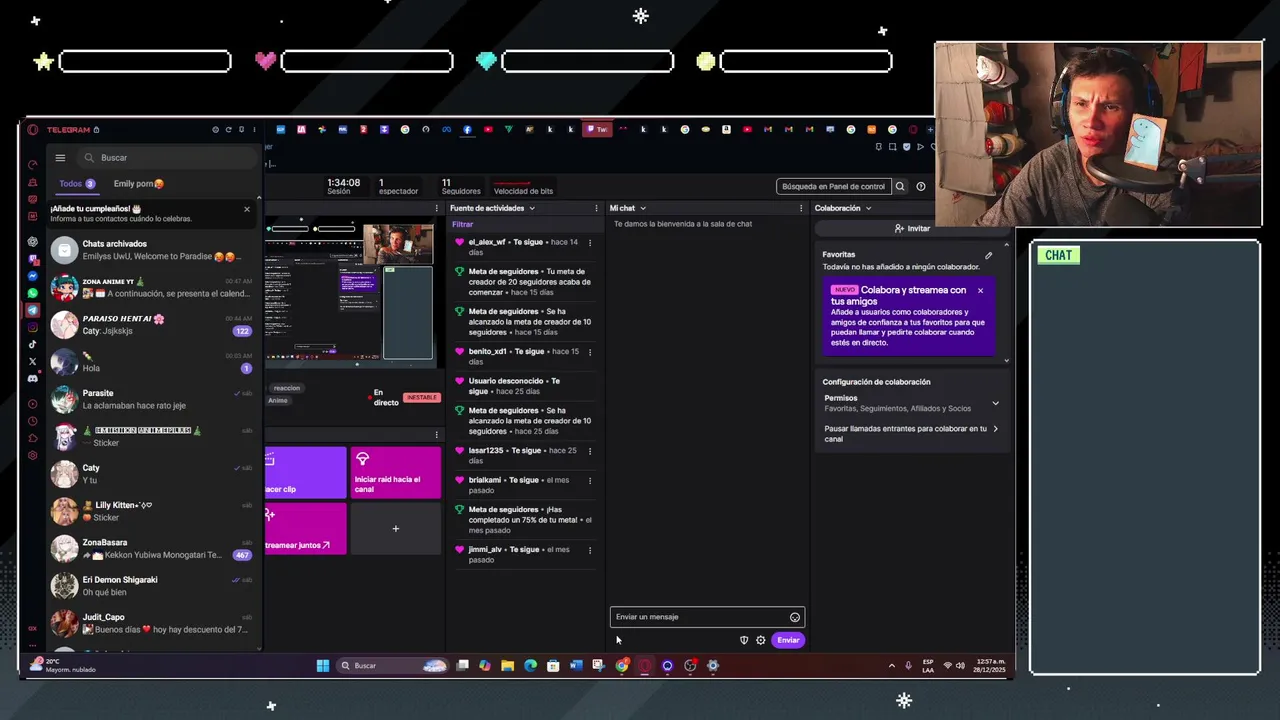Screen dimensions: 1280x720
Task: Open Discord in the Opera sidebar
Action: click(33, 378)
